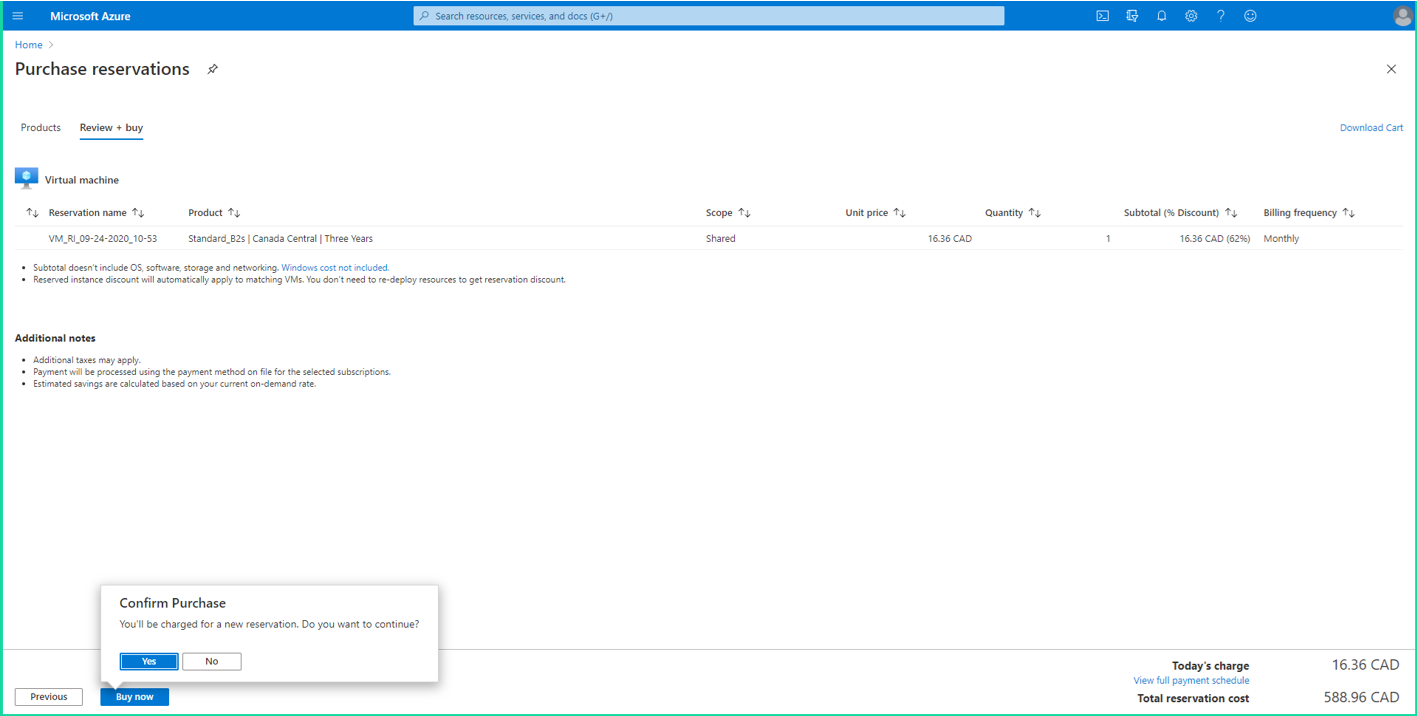Image resolution: width=1417 pixels, height=716 pixels.
Task: Open portal settings gear
Action: pos(1191,16)
